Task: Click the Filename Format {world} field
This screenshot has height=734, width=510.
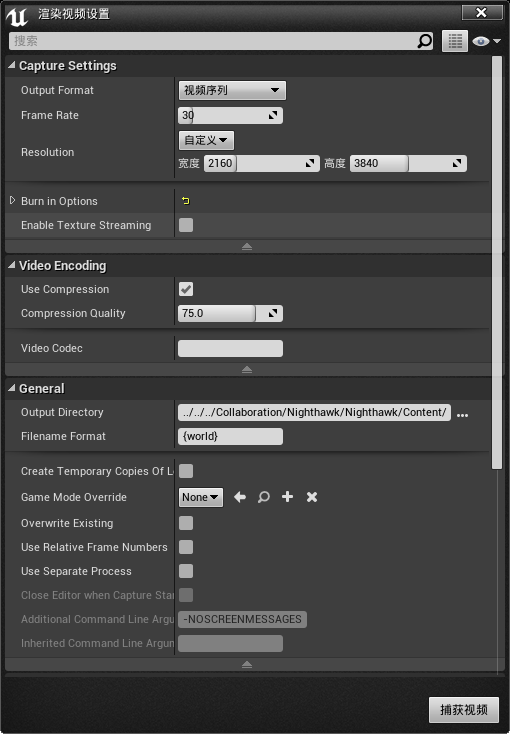Action: (x=230, y=436)
